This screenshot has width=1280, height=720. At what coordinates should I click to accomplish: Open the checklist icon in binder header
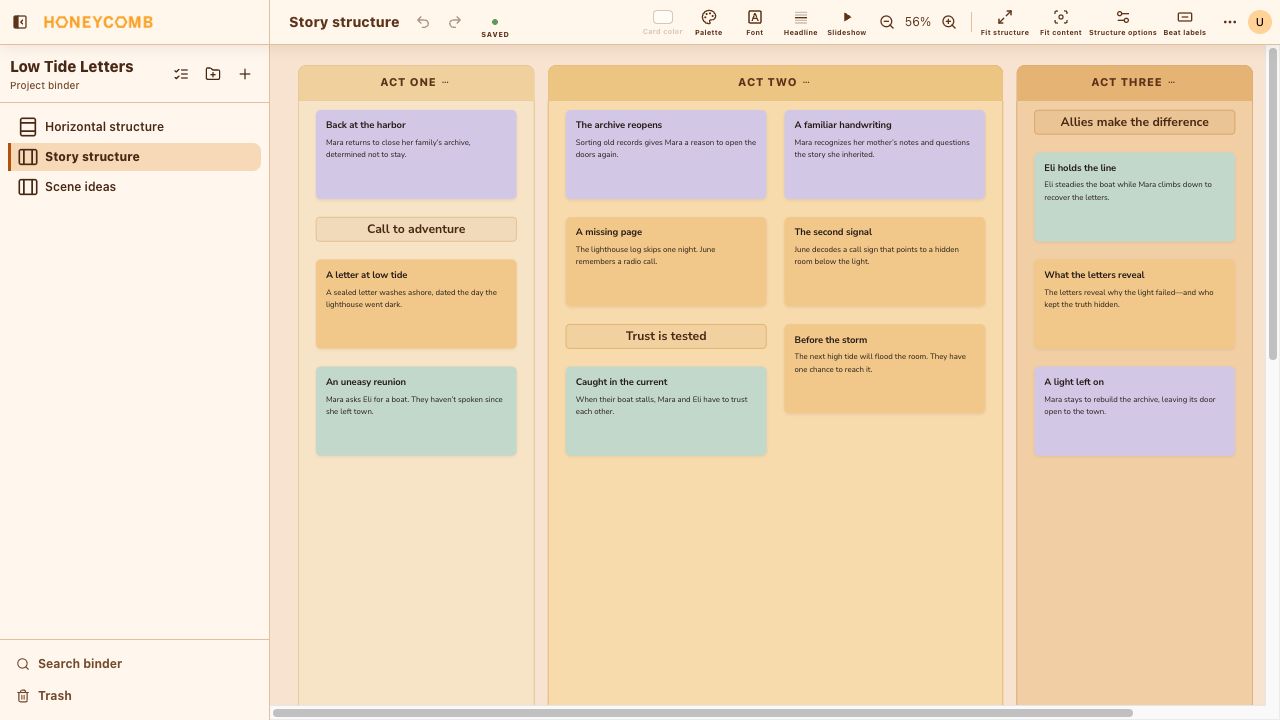[x=181, y=74]
